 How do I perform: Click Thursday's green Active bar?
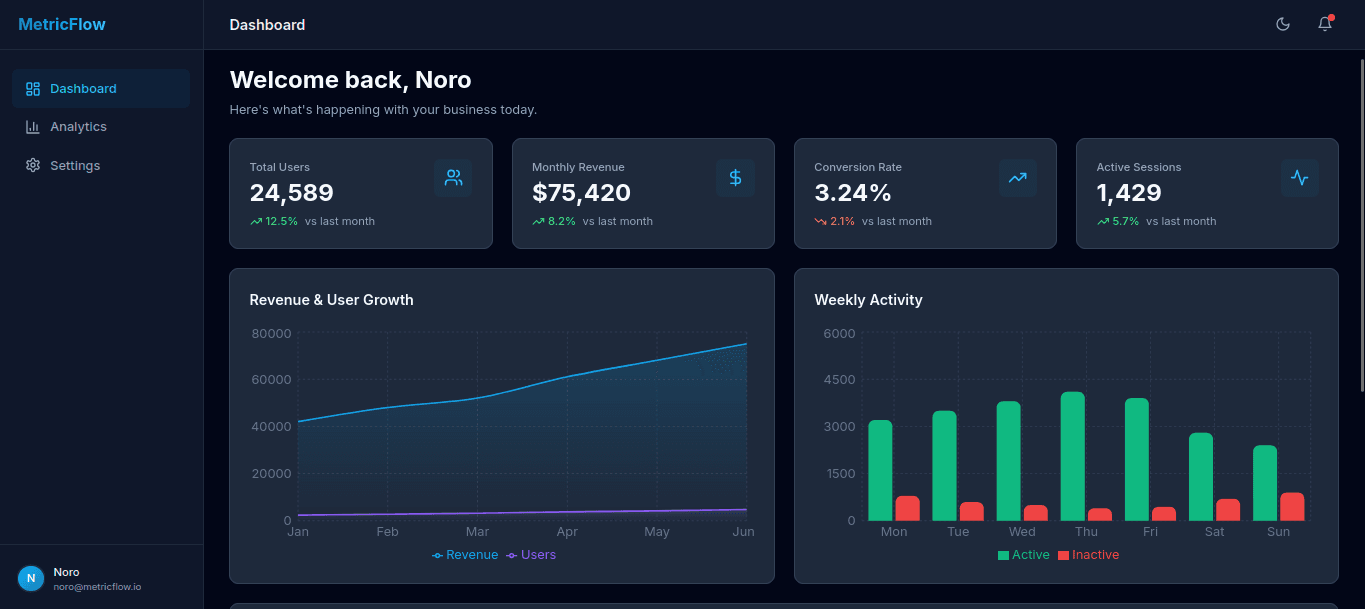(x=1073, y=456)
